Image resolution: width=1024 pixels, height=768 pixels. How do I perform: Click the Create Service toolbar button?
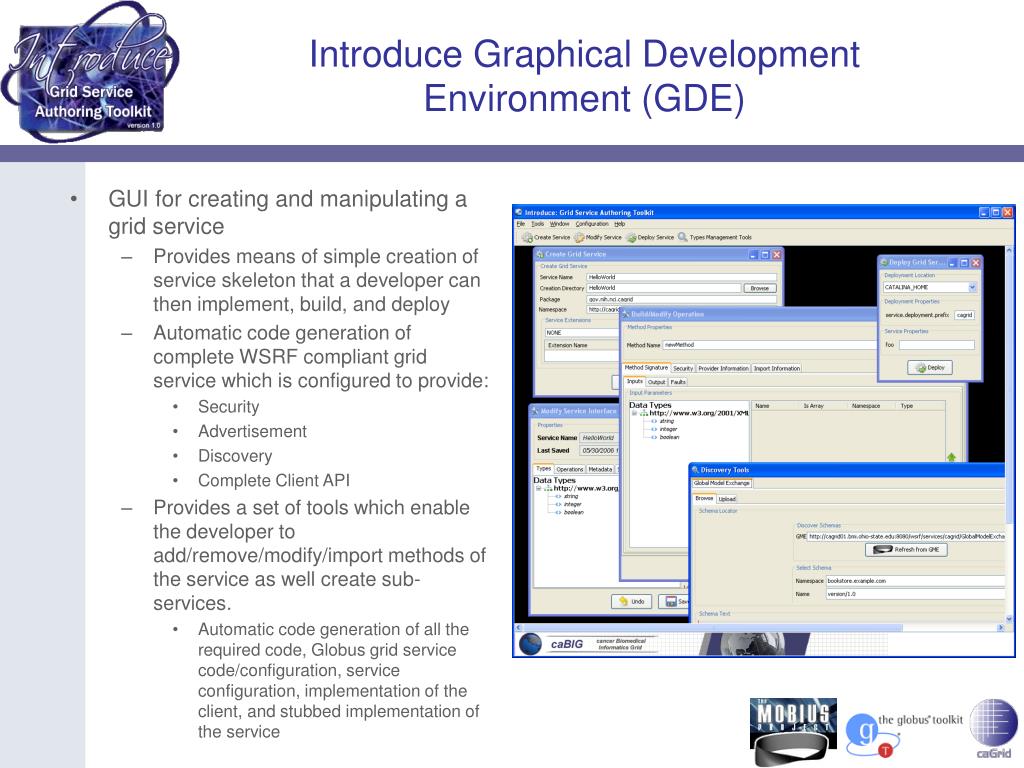click(x=546, y=237)
